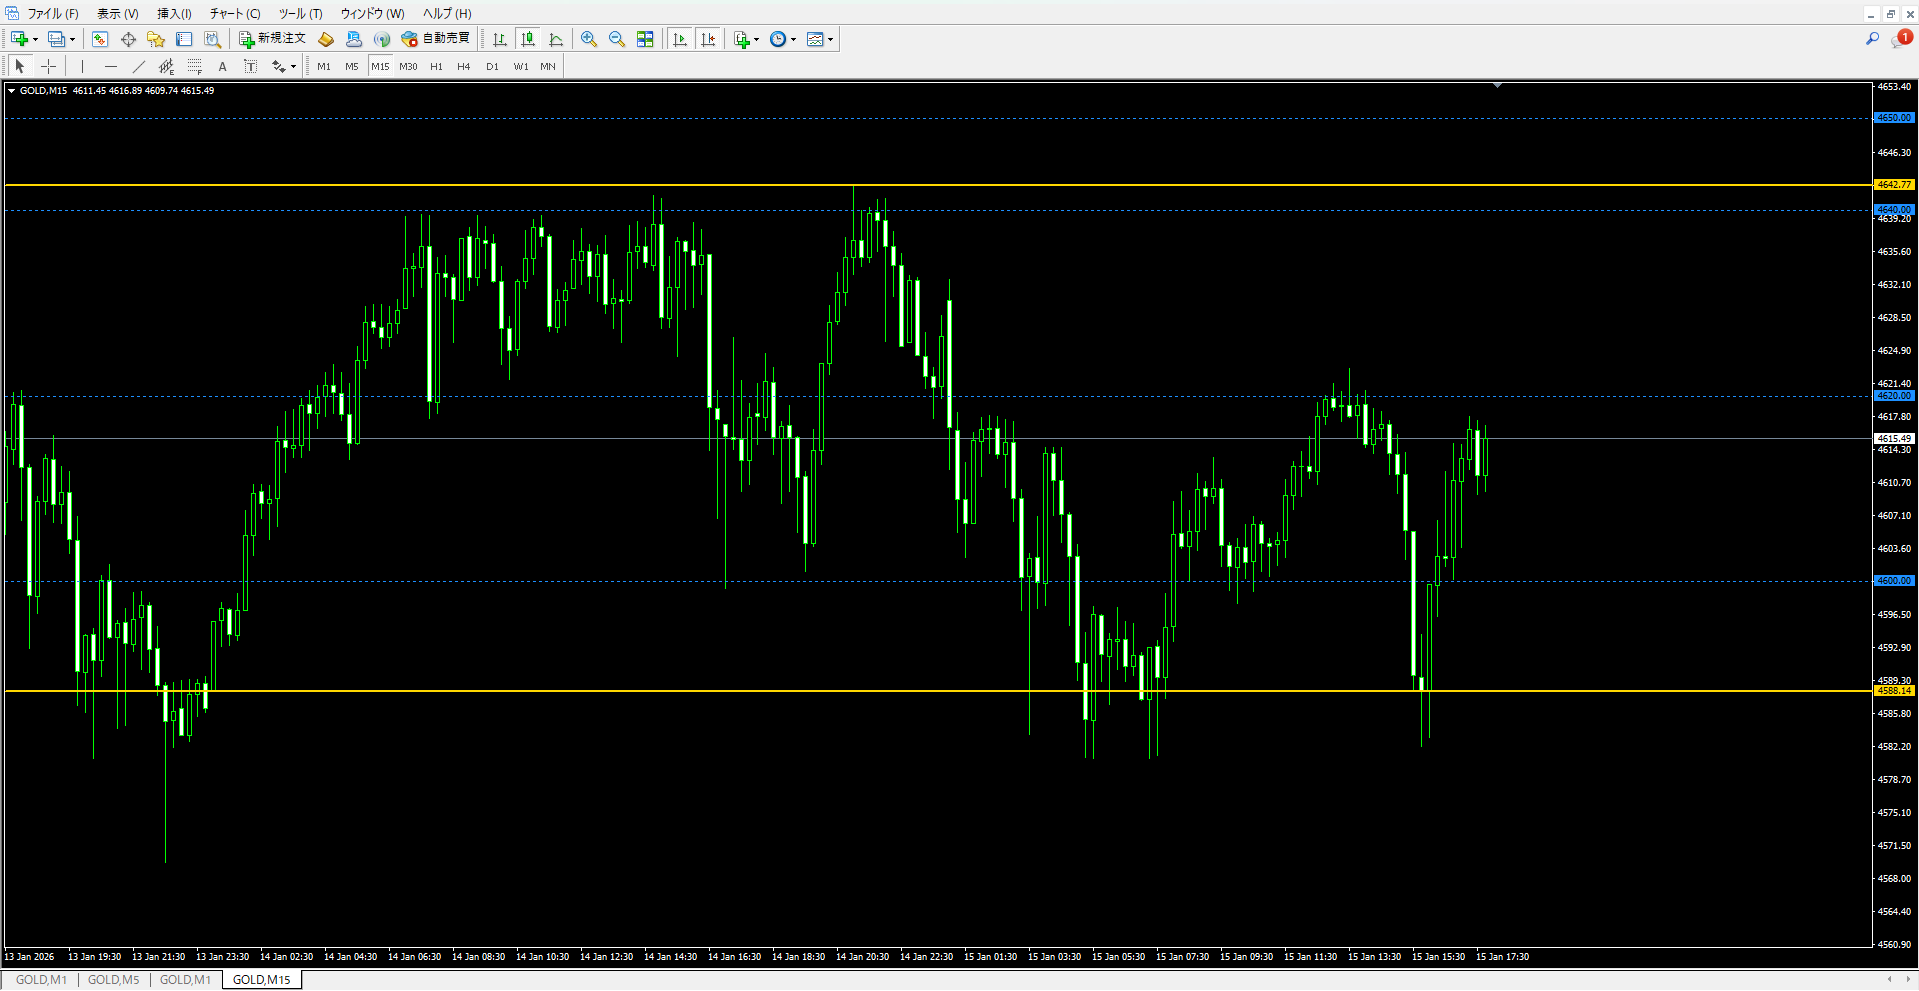Viewport: 1919px width, 991px height.
Task: Select the Fibonacci retracement tool
Action: (195, 66)
